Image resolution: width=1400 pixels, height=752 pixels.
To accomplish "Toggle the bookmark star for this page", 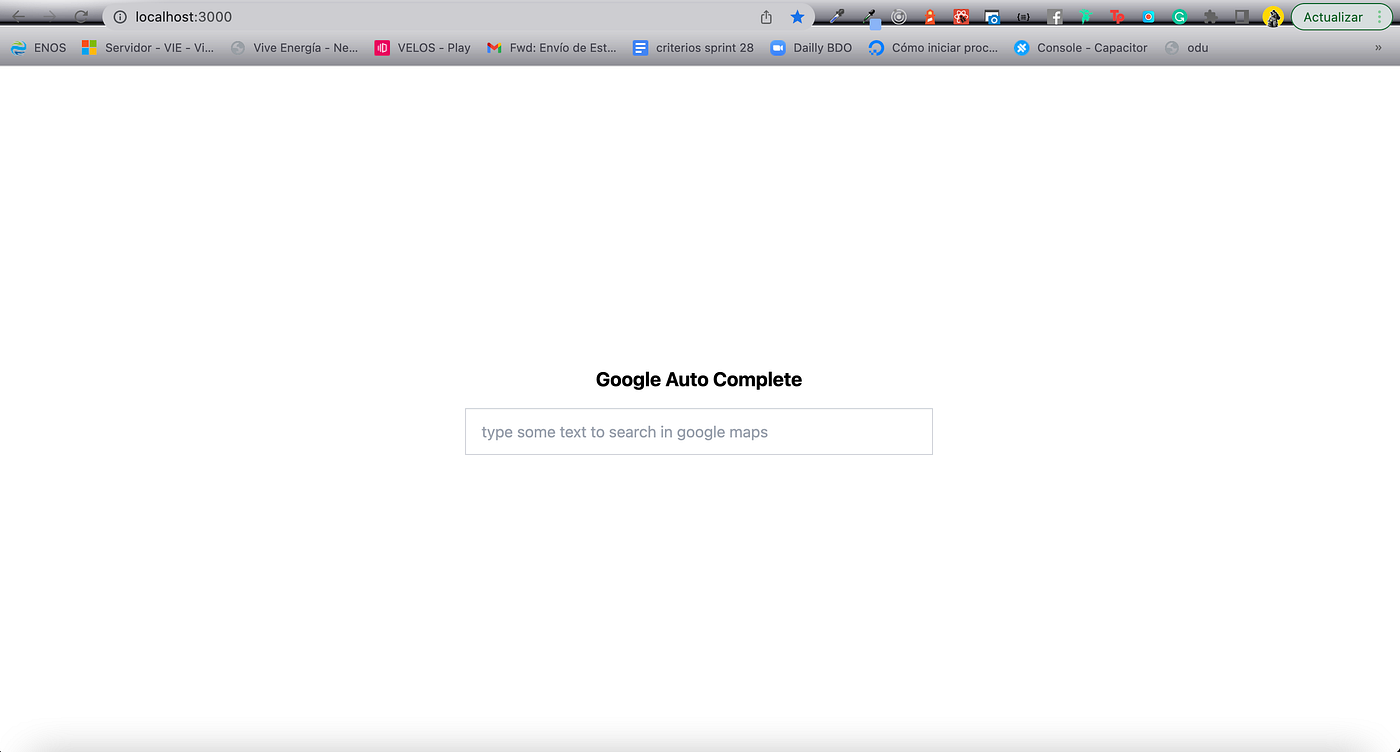I will coord(797,17).
